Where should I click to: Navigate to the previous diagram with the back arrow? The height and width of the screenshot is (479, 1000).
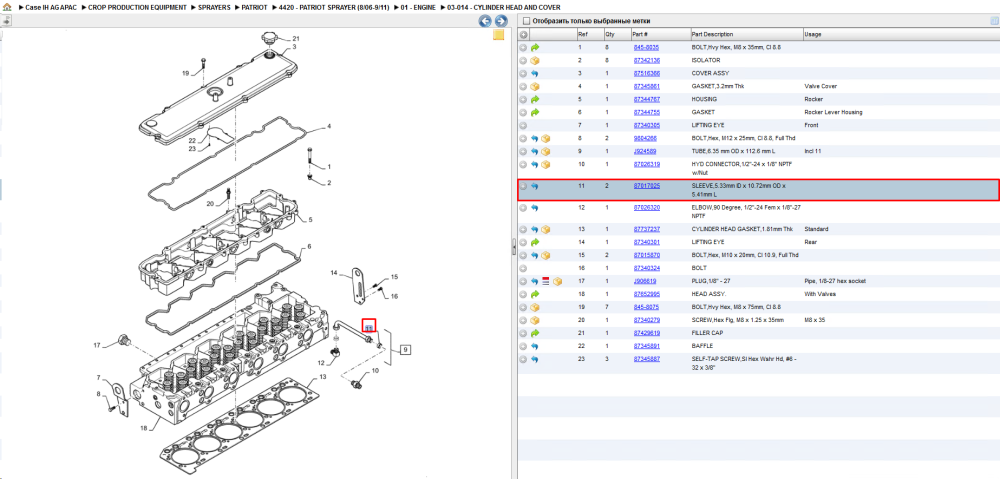(x=485, y=21)
